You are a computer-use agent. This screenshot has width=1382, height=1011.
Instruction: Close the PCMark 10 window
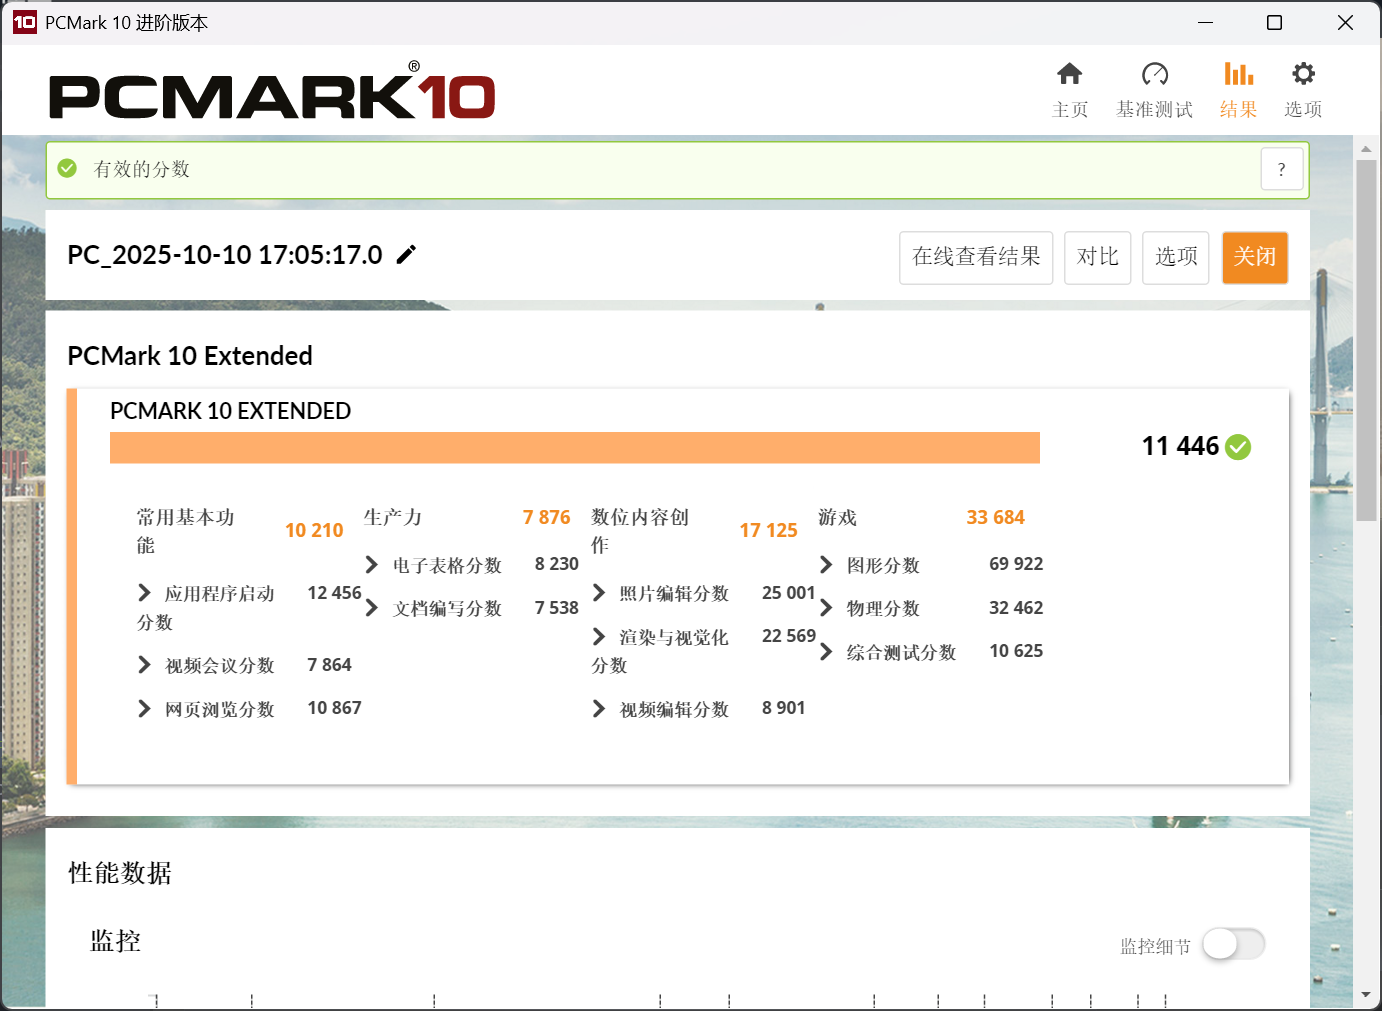click(1345, 22)
